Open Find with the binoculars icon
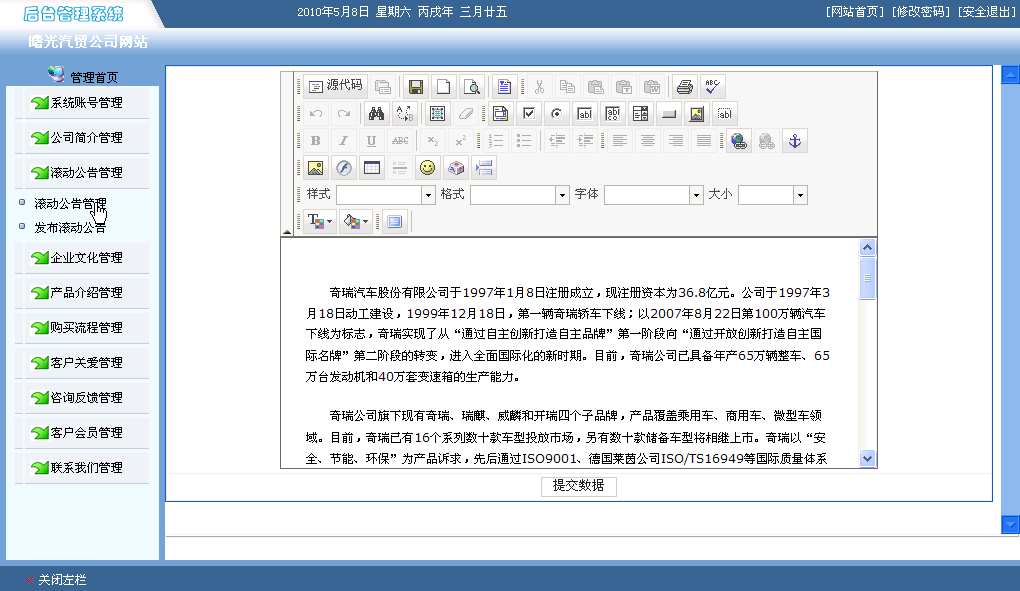This screenshot has height=591, width=1020. coord(376,114)
